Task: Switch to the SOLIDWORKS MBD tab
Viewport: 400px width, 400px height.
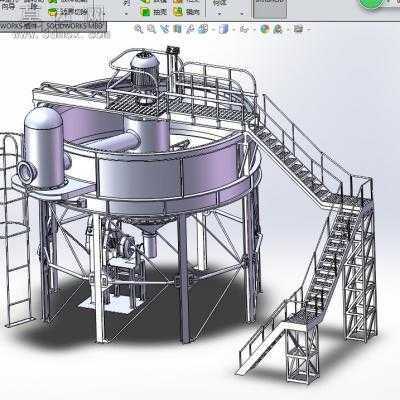Action: pyautogui.click(x=75, y=26)
